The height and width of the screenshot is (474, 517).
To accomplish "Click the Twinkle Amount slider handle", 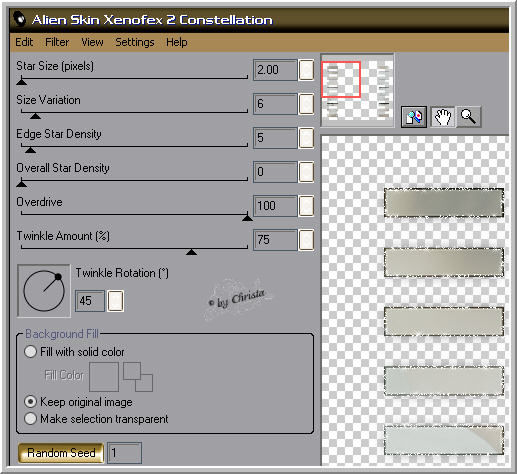I will (191, 252).
